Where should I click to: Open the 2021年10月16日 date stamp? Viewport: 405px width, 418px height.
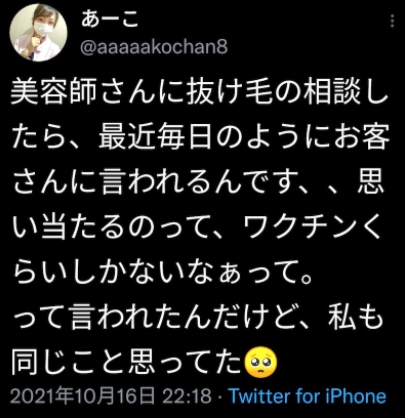[83, 396]
